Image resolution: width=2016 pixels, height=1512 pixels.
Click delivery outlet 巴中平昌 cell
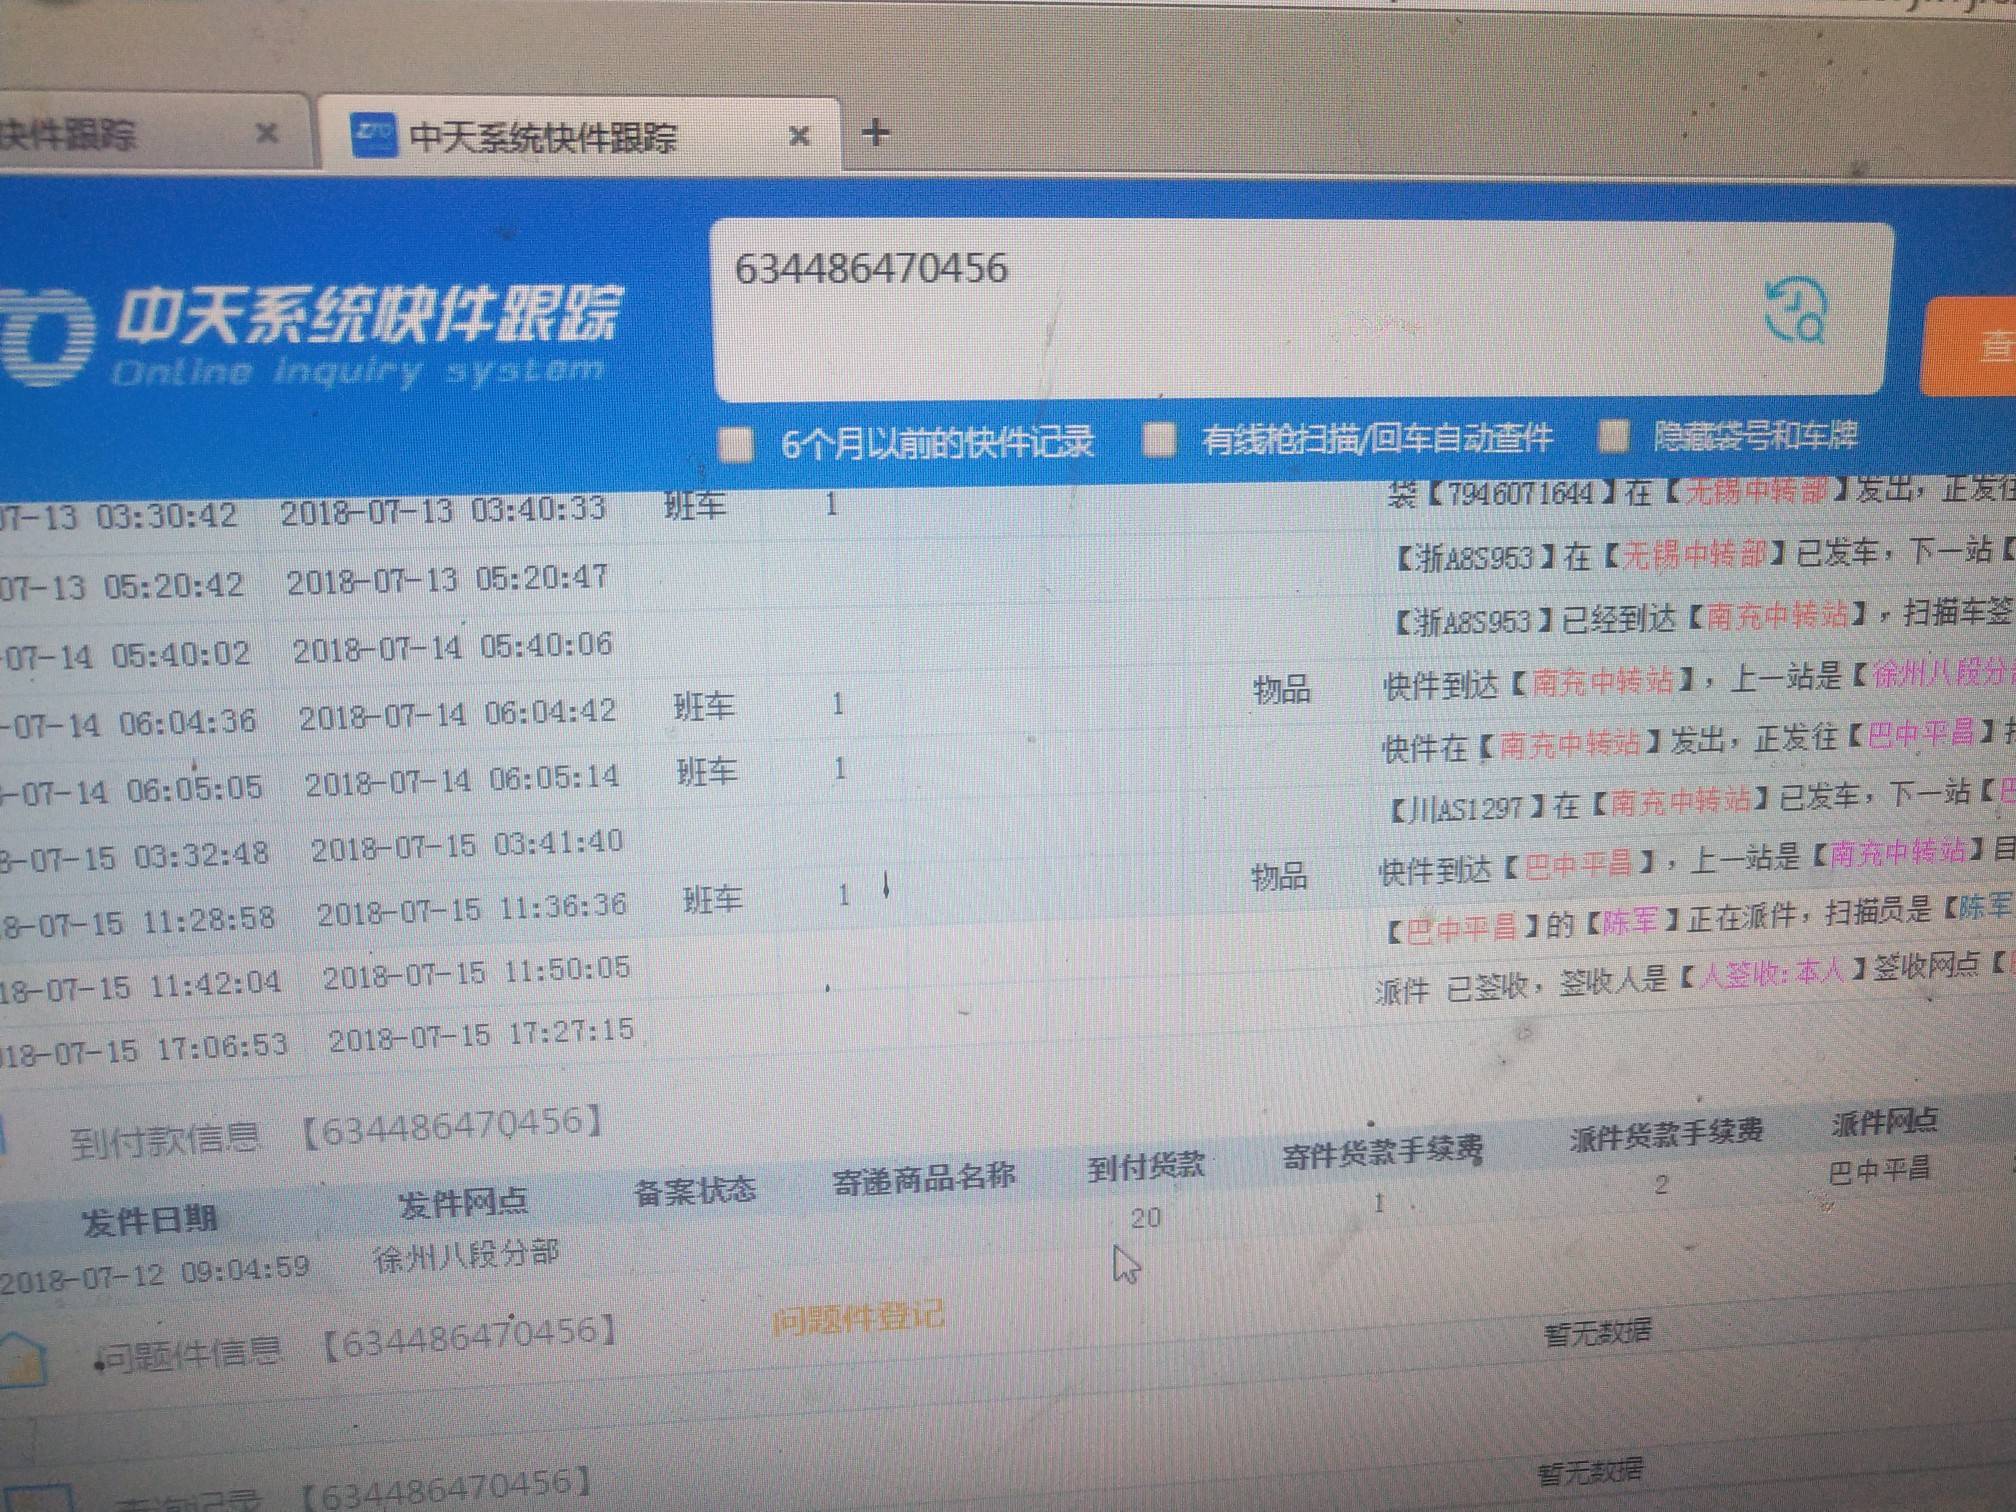click(x=1879, y=1170)
